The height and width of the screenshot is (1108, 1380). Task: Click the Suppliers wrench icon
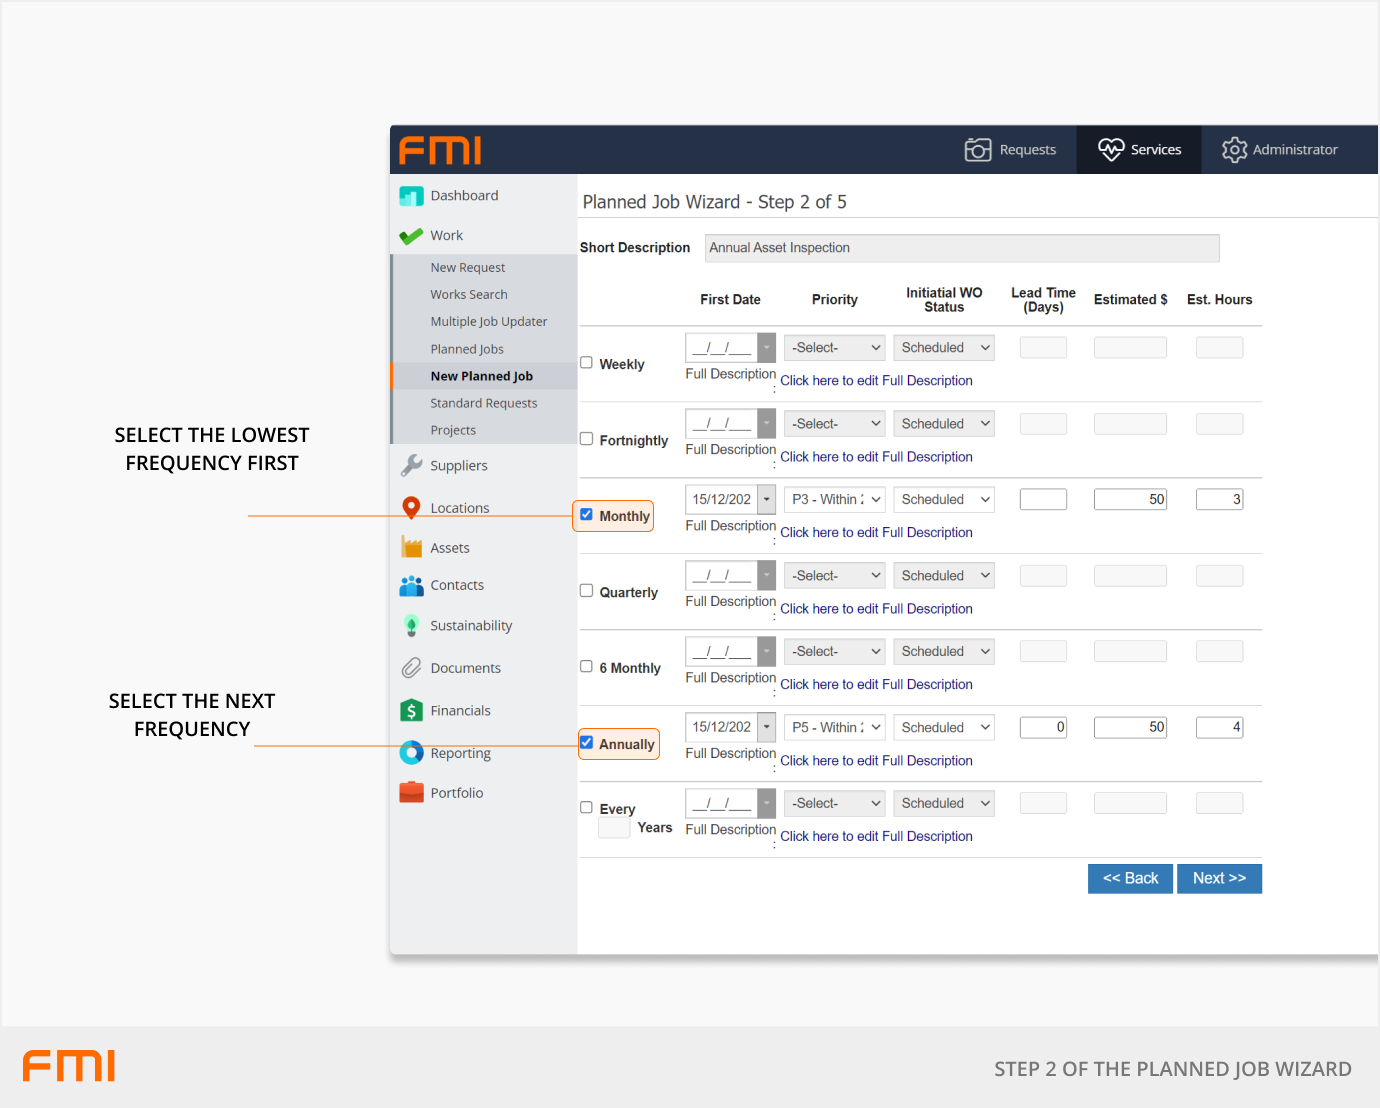pyautogui.click(x=411, y=465)
